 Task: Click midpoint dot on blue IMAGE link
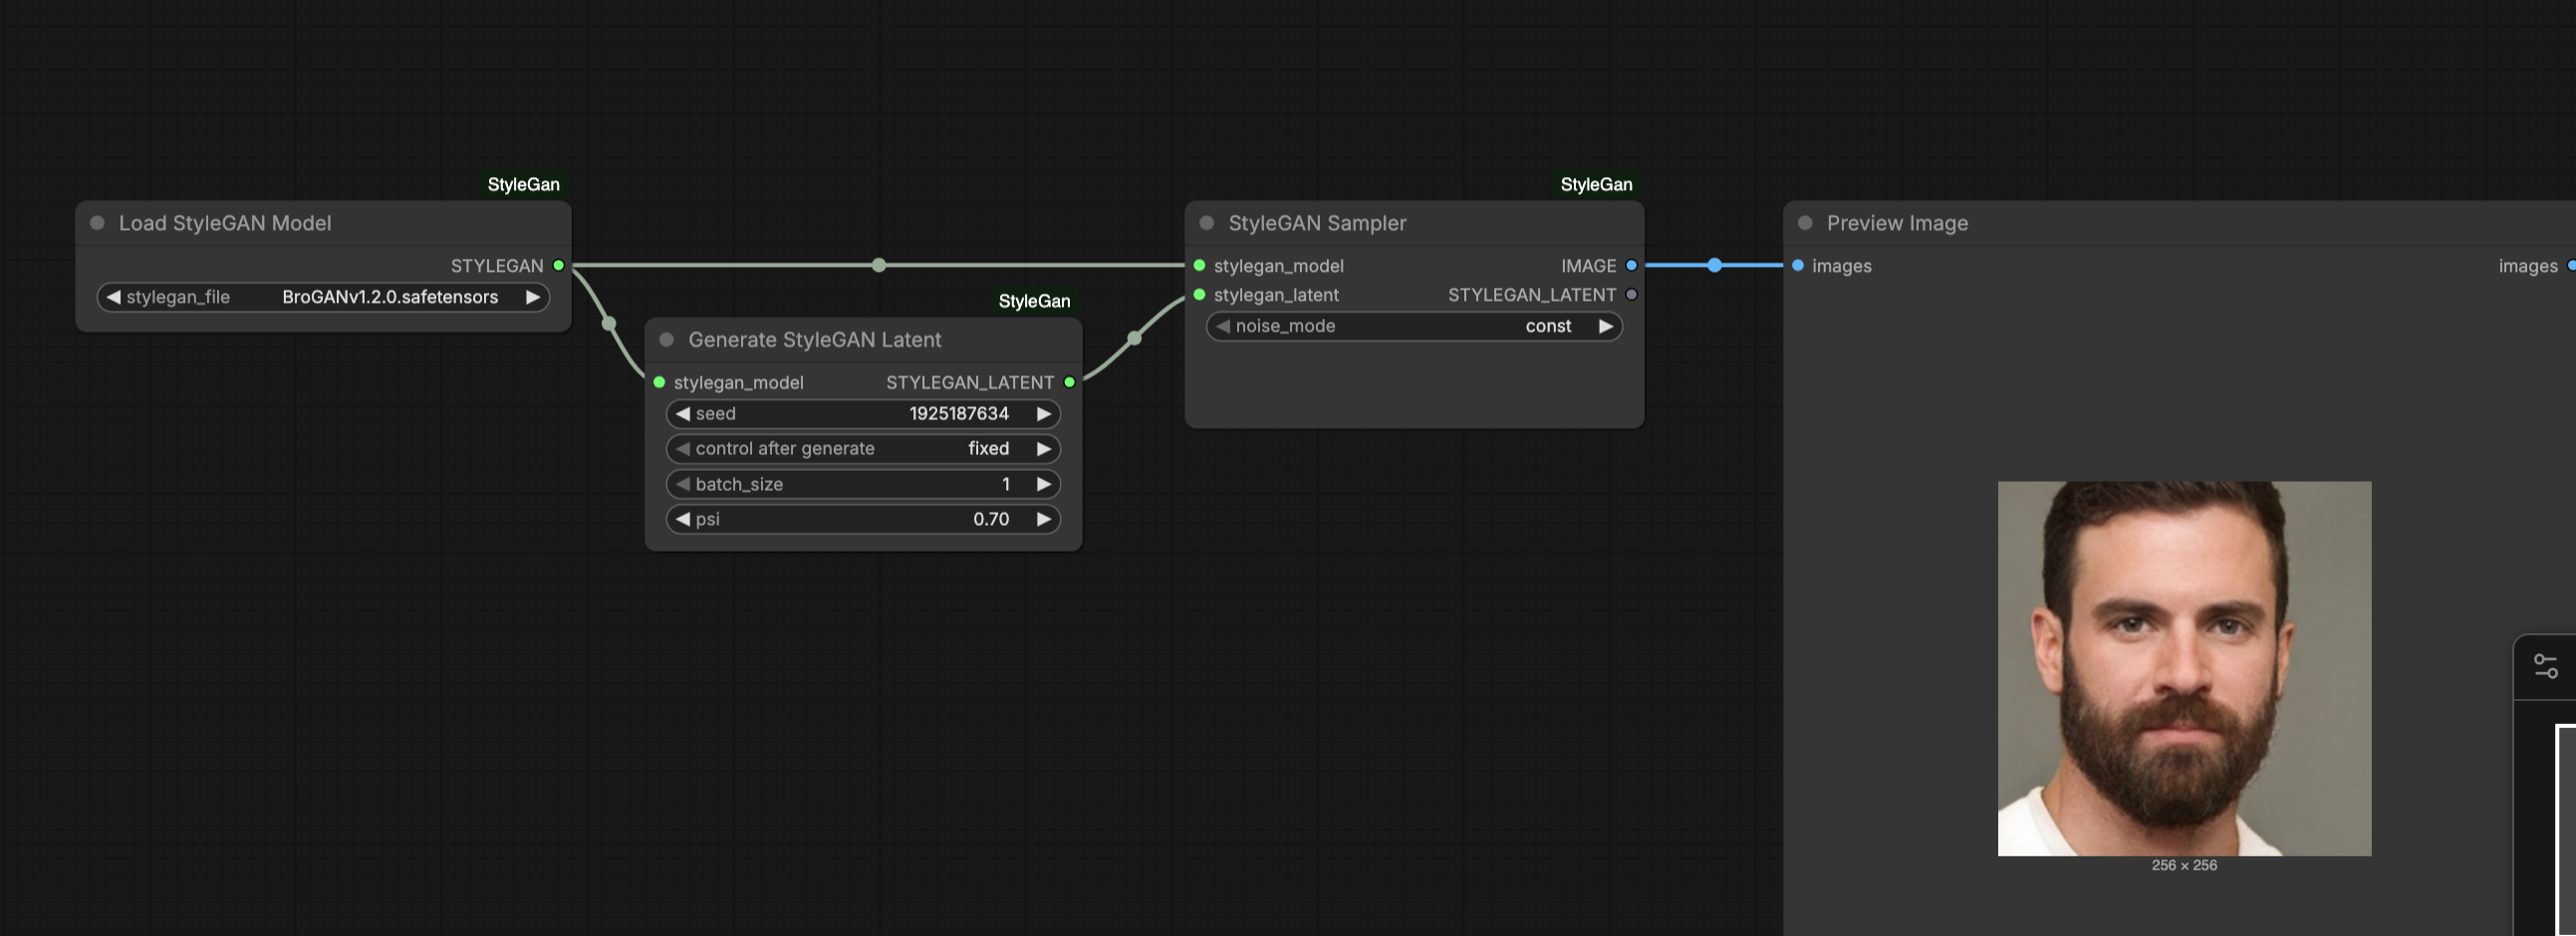coord(1715,265)
